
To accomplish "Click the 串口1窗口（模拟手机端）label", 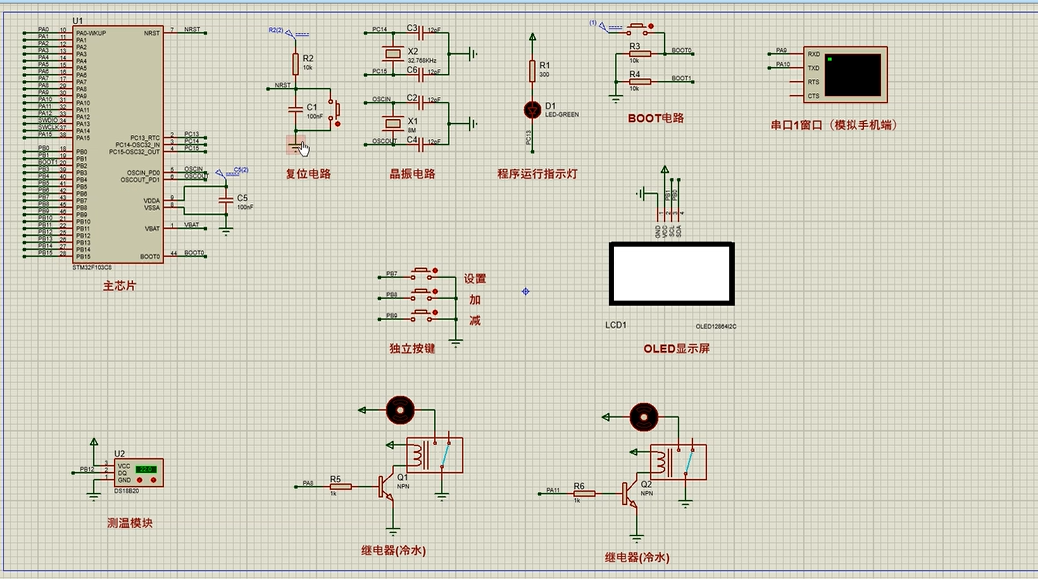I will 835,125.
